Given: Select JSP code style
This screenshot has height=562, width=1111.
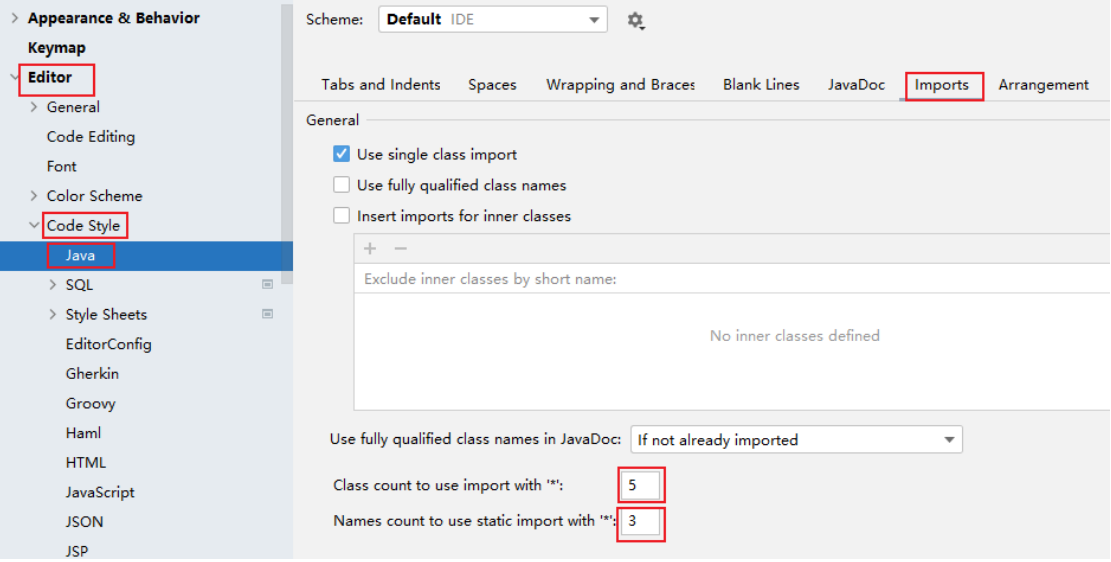Looking at the screenshot, I should pyautogui.click(x=77, y=551).
